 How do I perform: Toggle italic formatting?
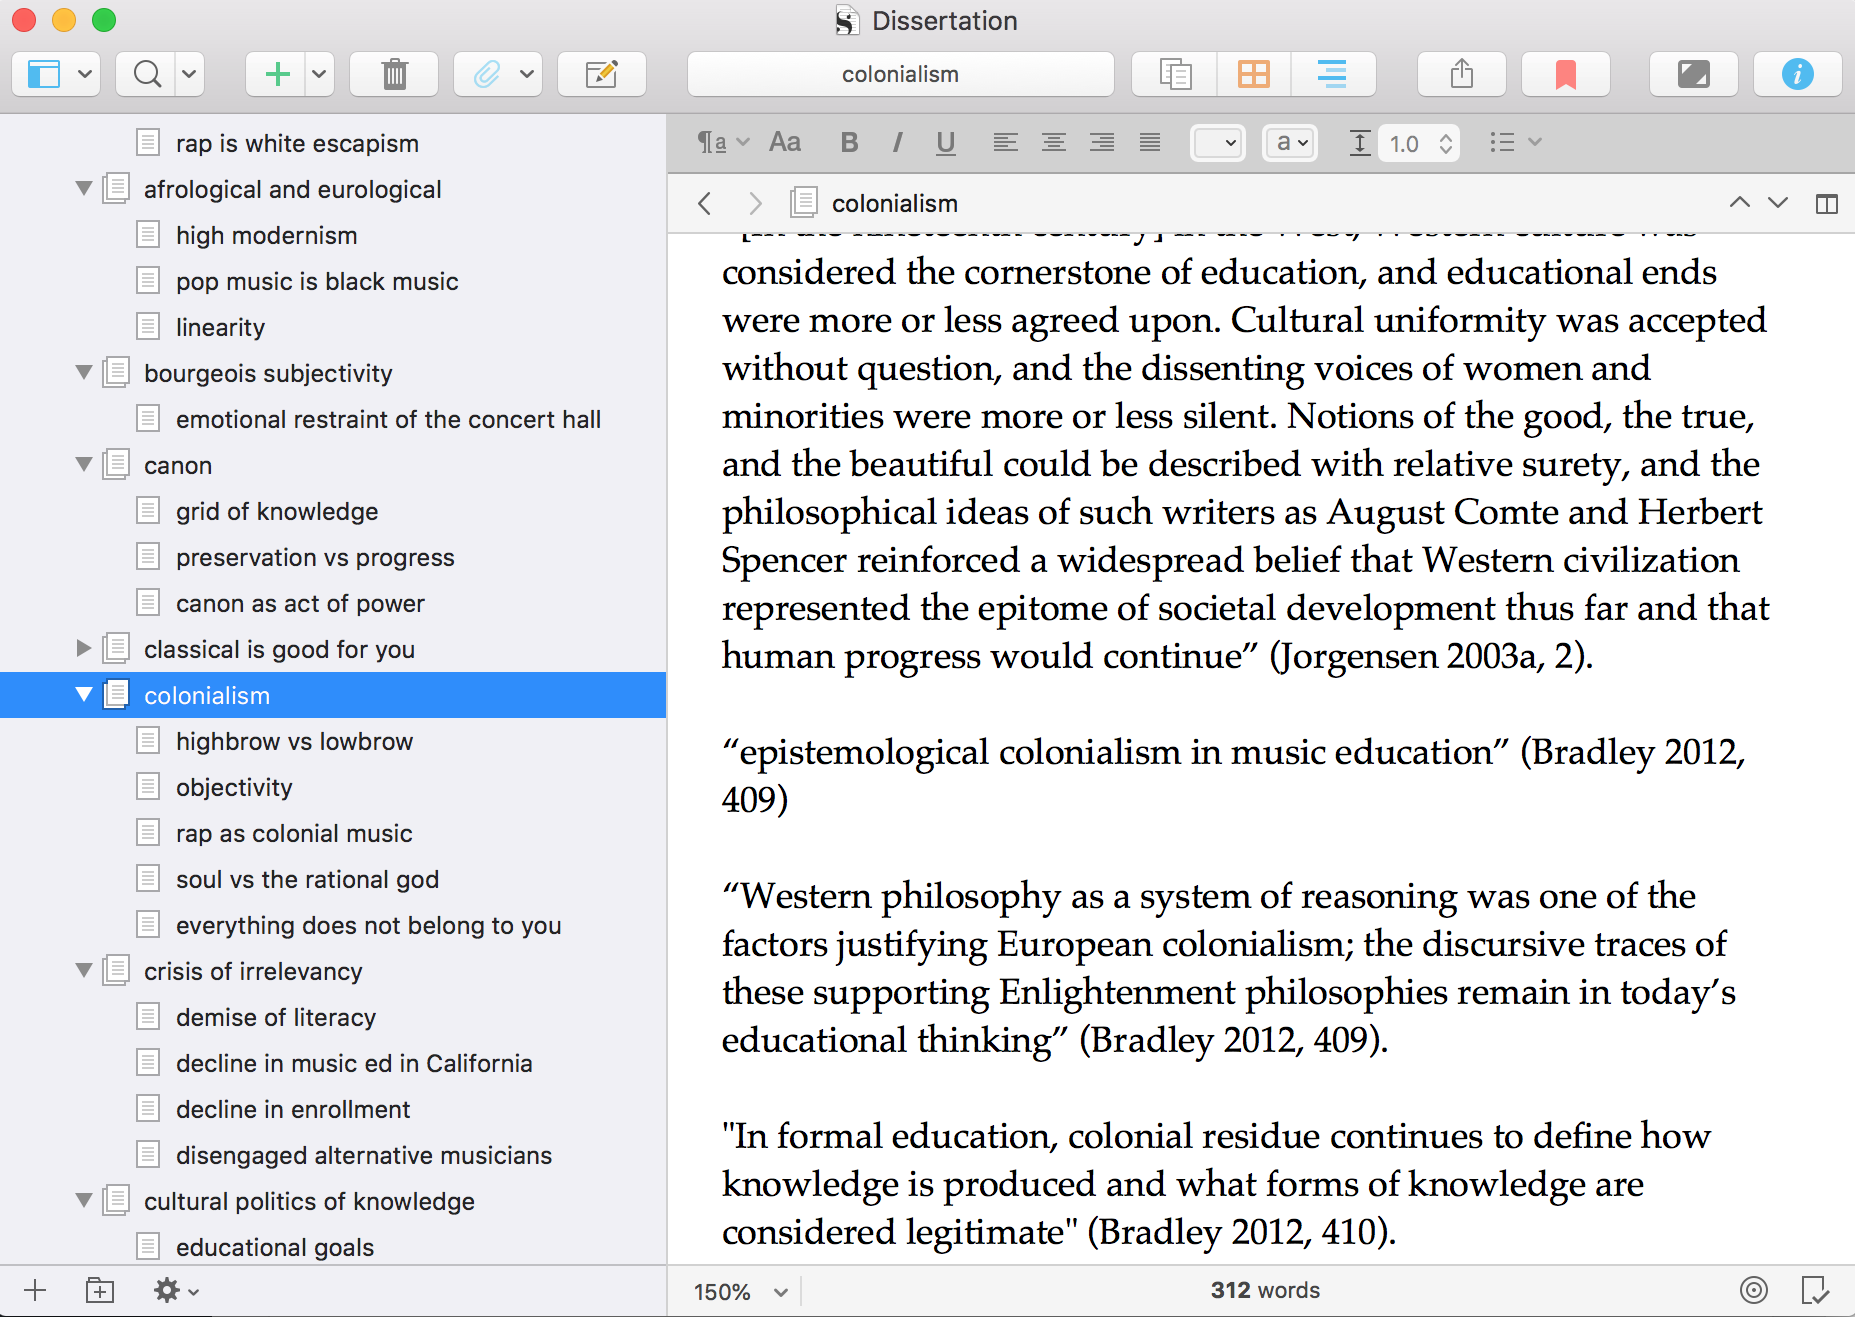[x=897, y=143]
